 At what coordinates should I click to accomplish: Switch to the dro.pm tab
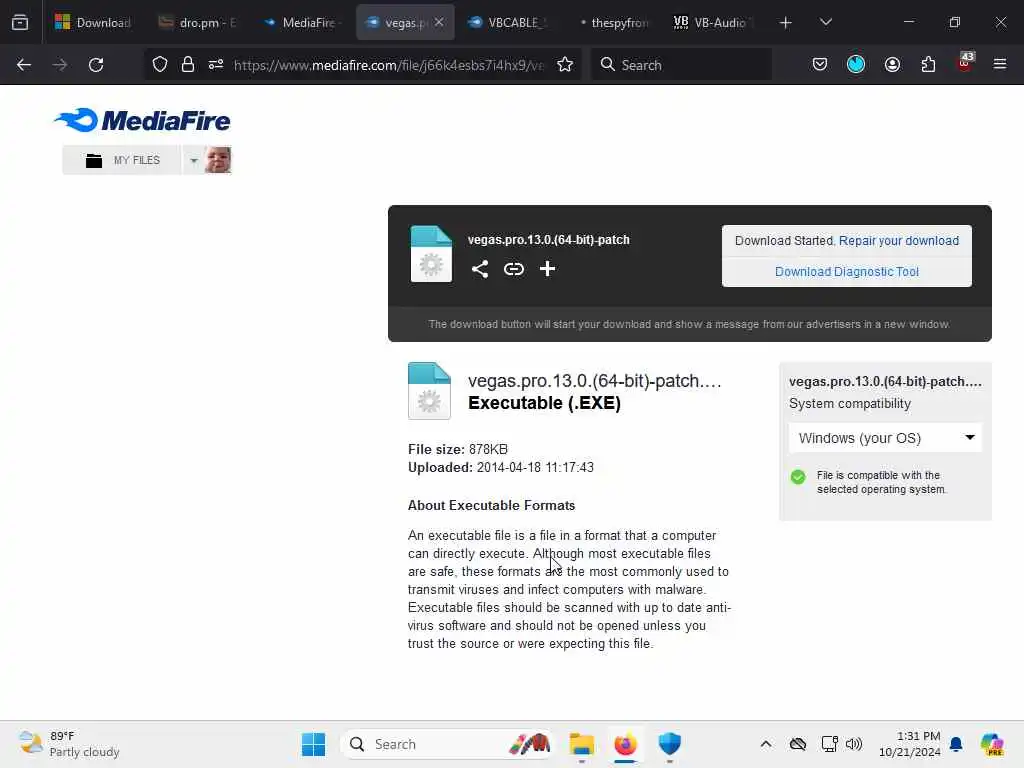coord(199,22)
